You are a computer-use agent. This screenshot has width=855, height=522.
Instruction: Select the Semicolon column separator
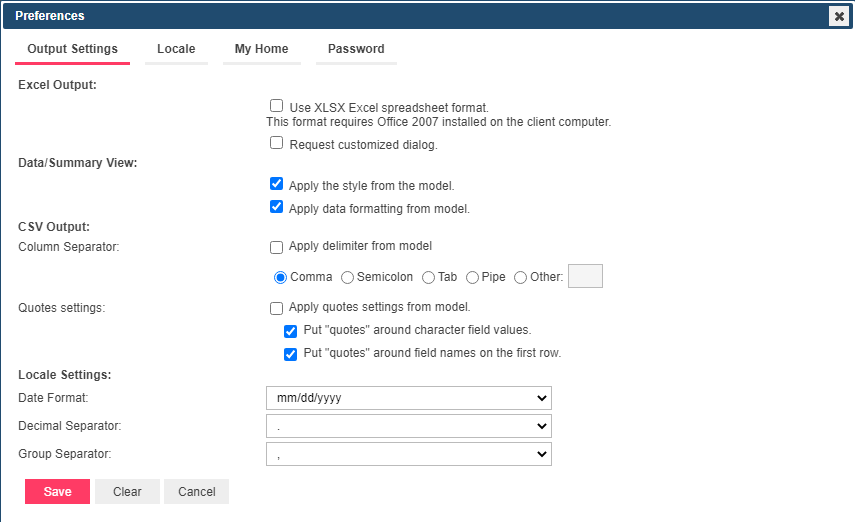348,278
